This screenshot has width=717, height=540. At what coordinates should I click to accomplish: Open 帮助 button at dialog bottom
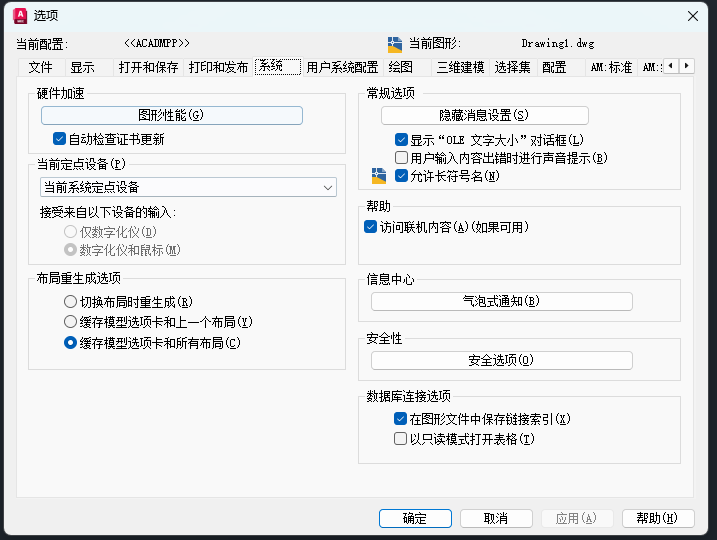point(658,518)
